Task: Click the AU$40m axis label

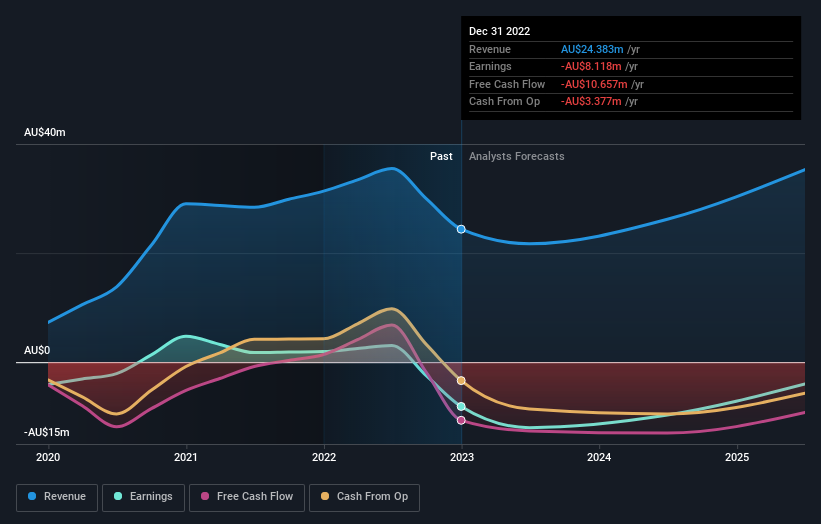Action: pyautogui.click(x=45, y=132)
